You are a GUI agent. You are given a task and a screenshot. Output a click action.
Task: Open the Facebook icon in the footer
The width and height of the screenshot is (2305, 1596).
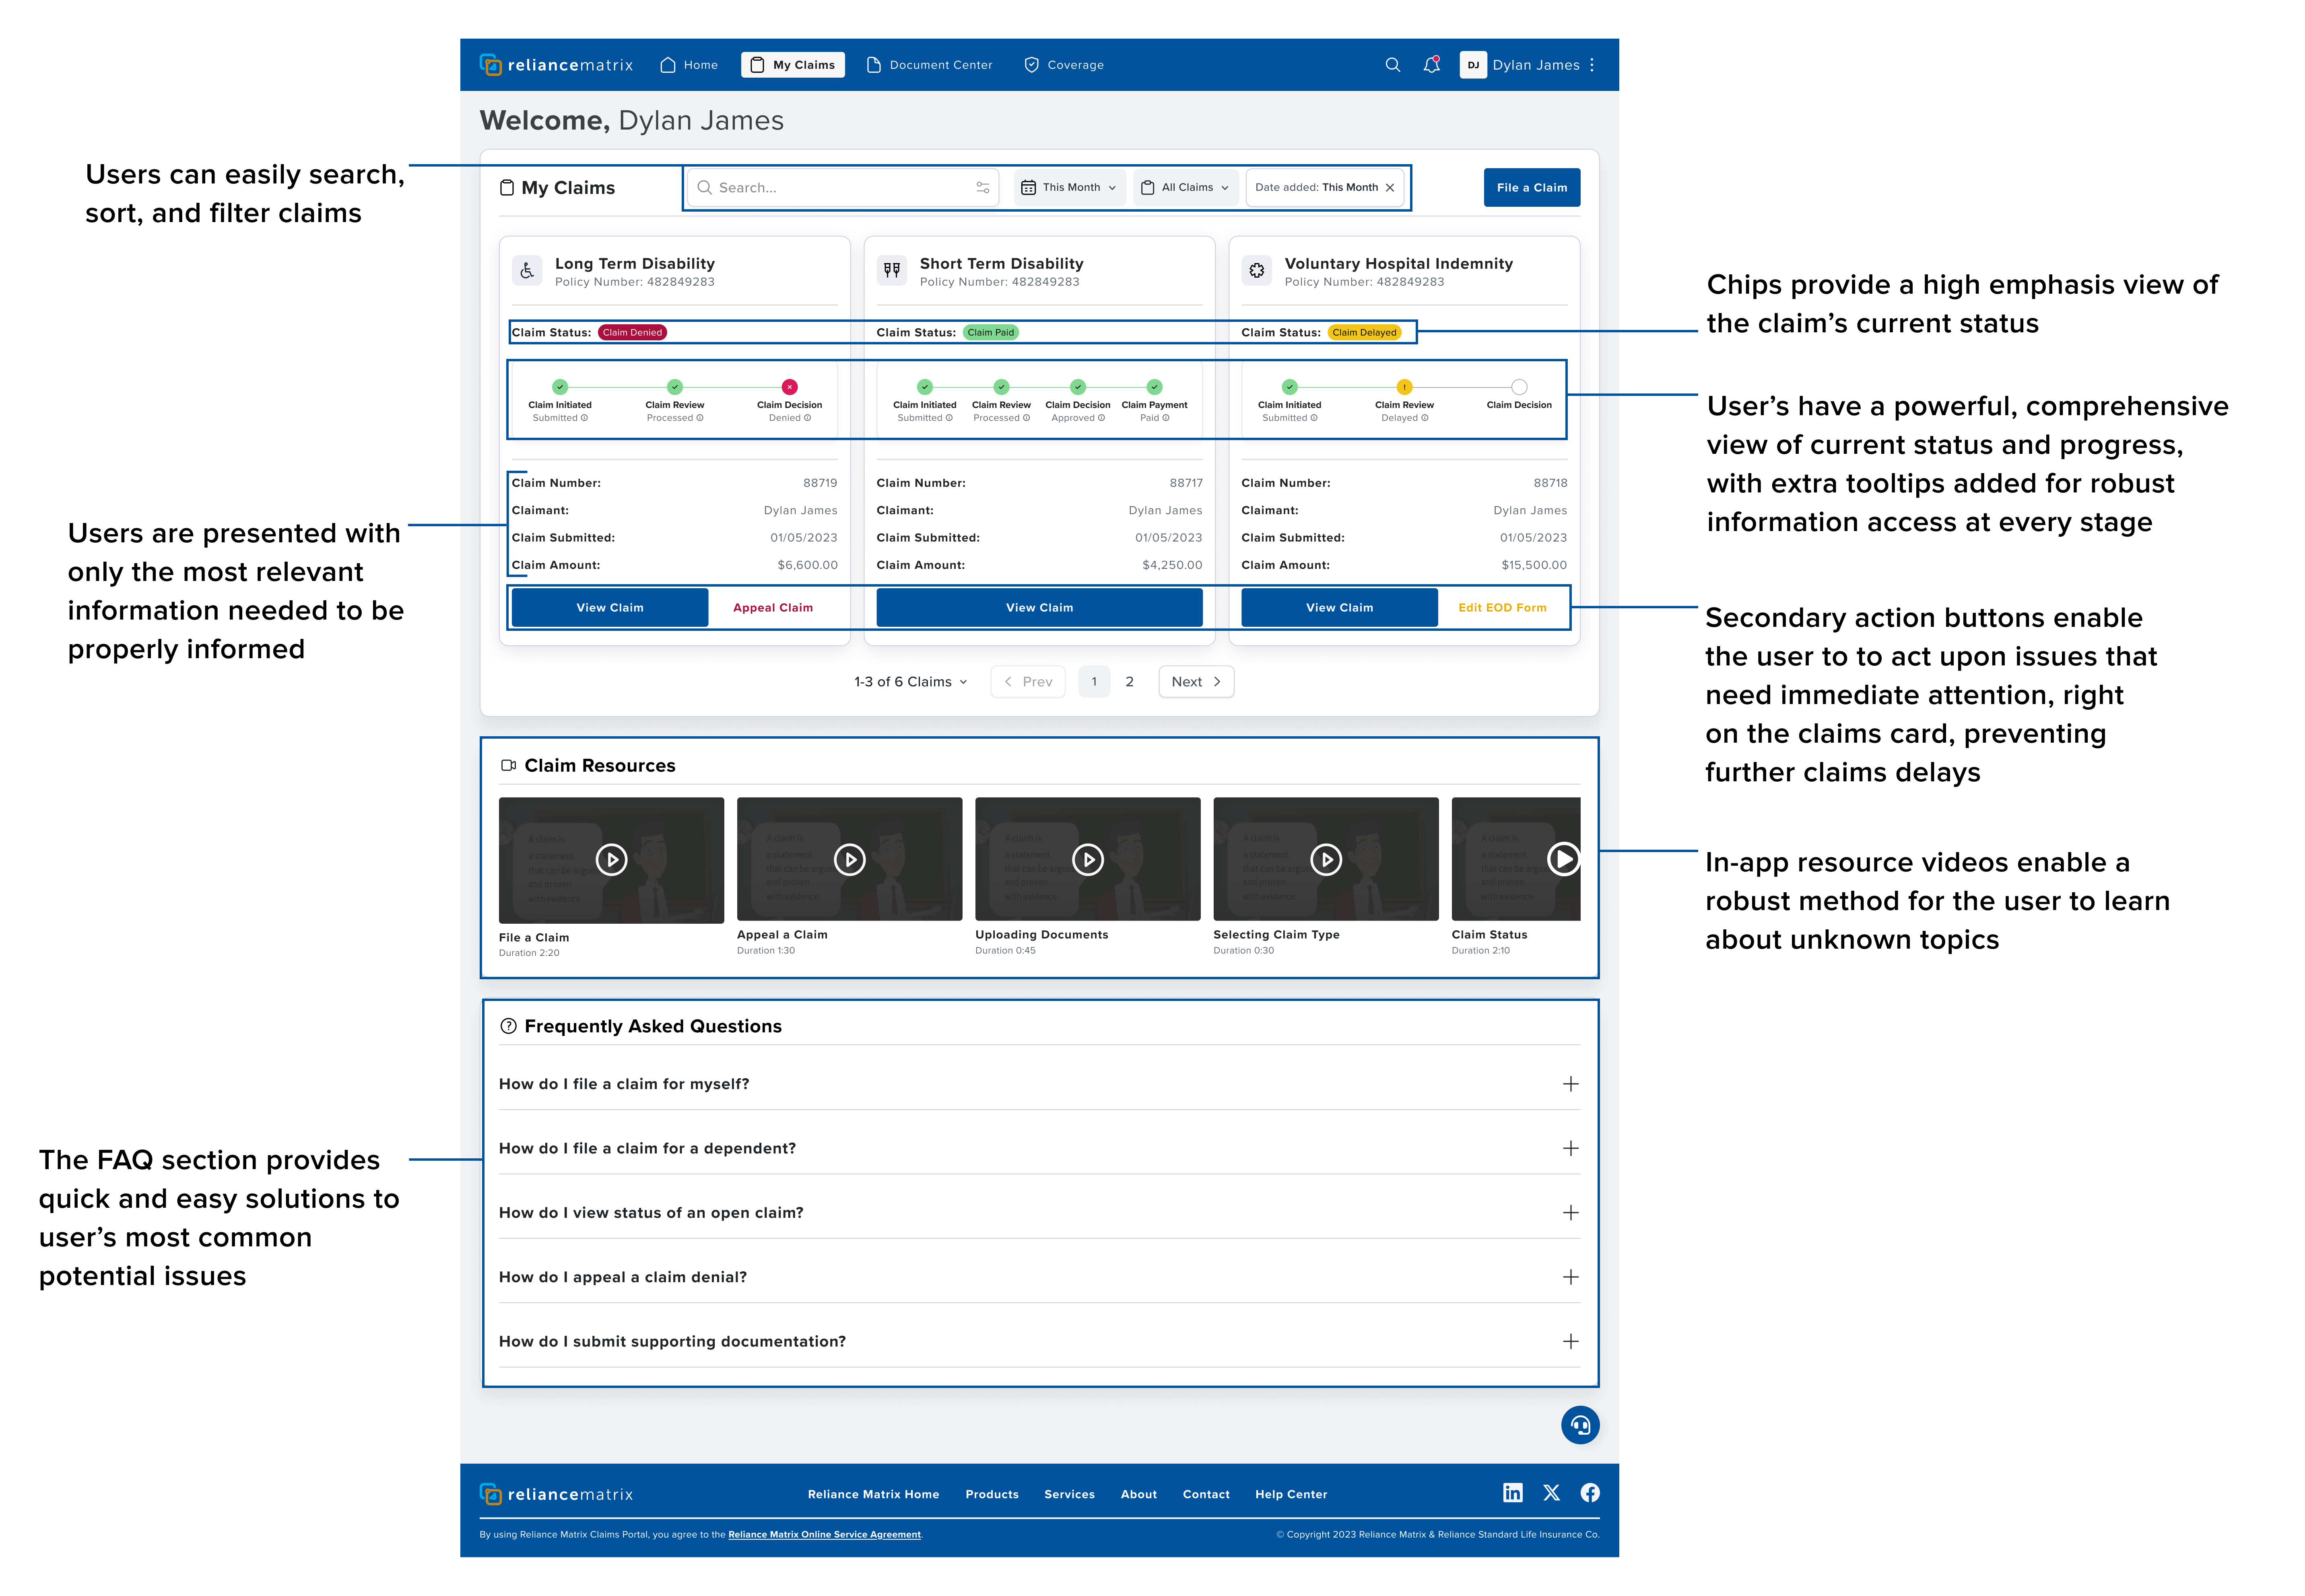[1590, 1493]
